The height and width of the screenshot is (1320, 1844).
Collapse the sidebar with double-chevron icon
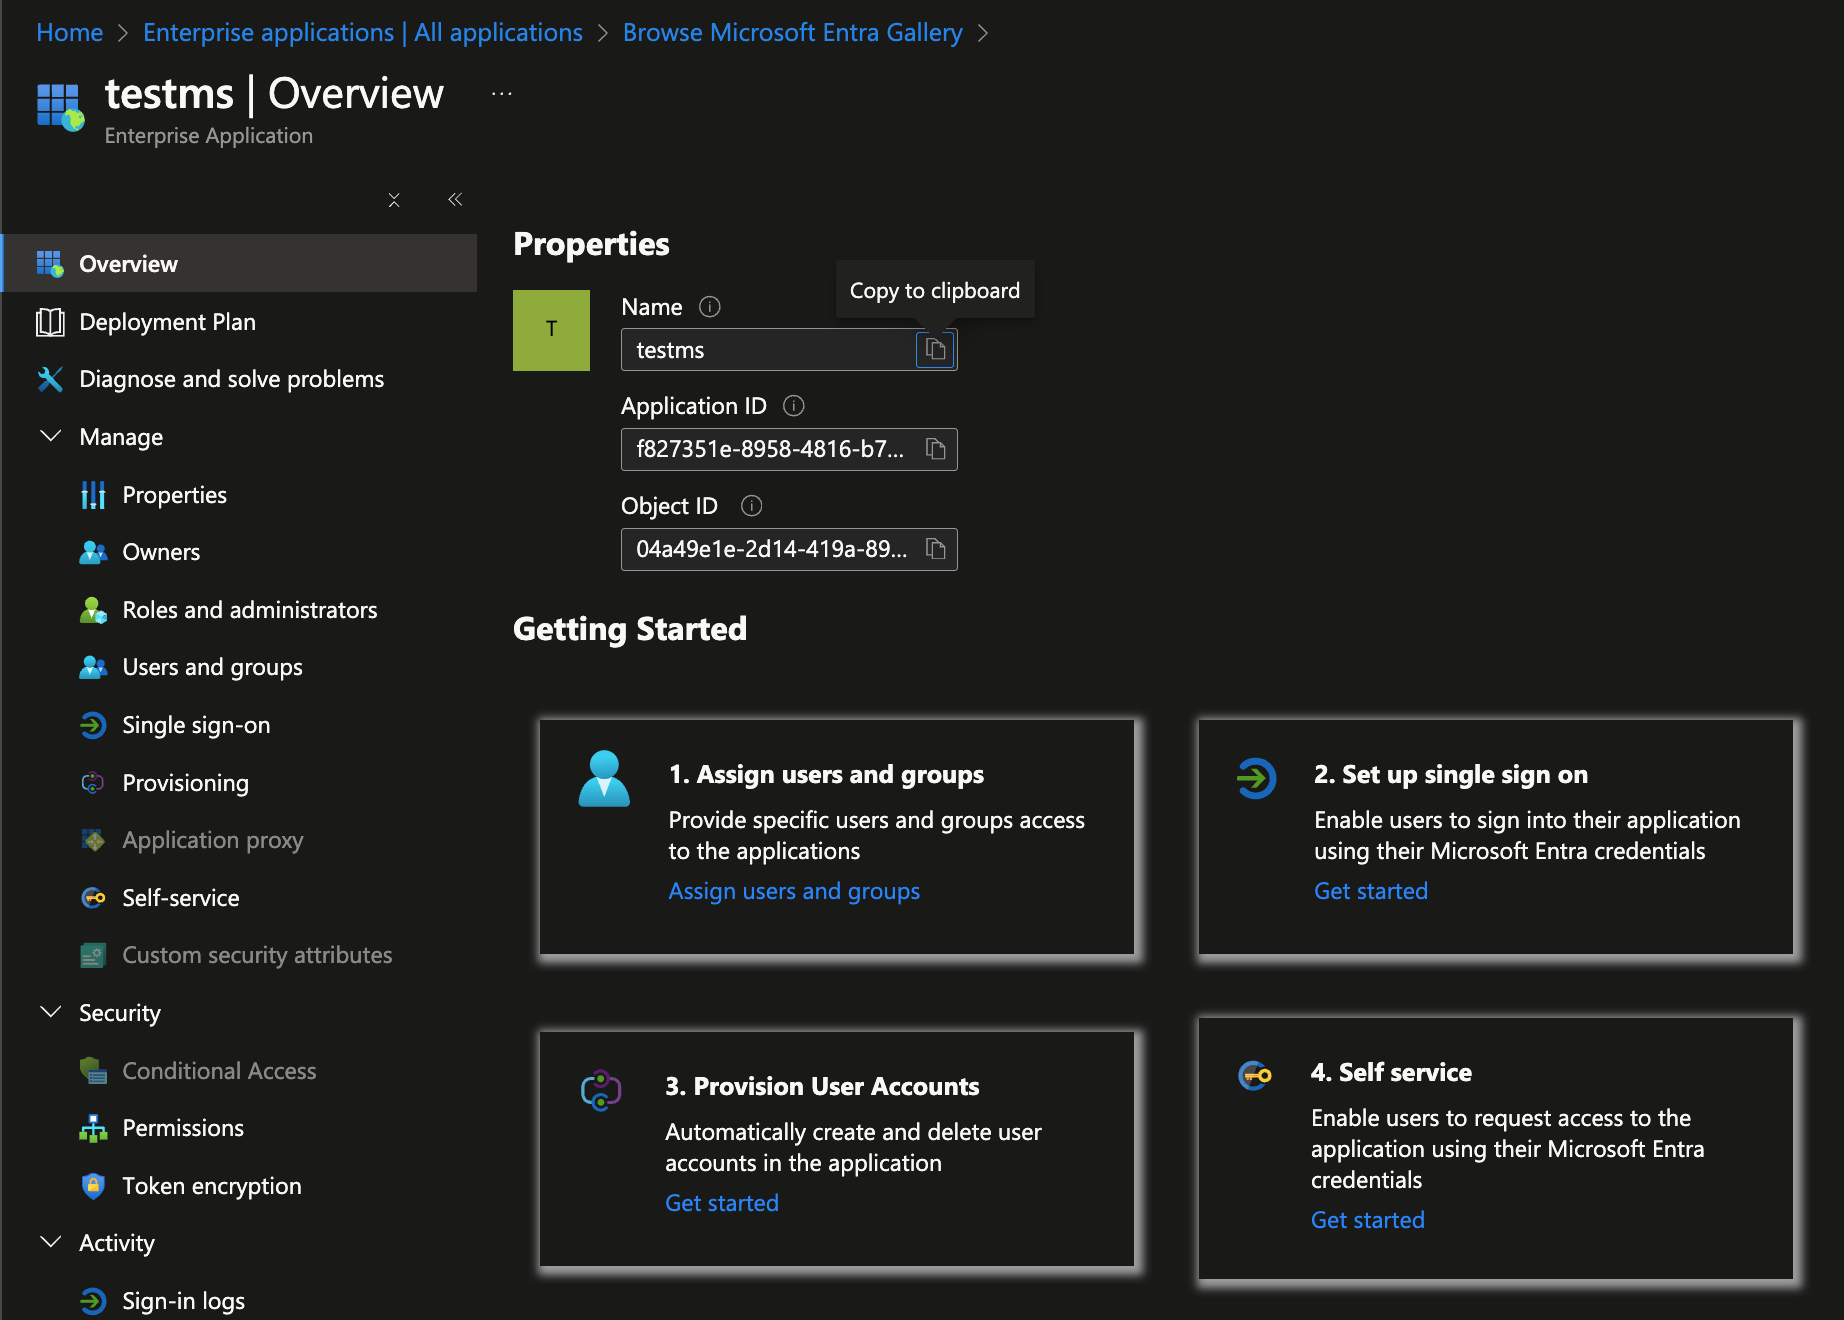click(455, 200)
